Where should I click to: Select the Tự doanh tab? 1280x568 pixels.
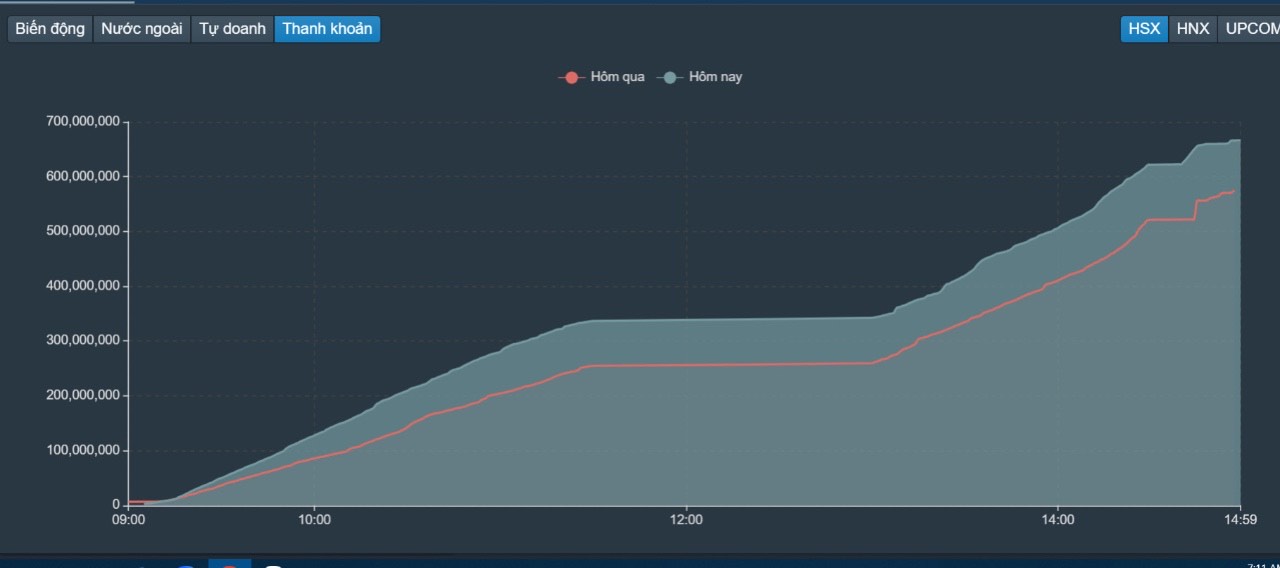coord(232,29)
